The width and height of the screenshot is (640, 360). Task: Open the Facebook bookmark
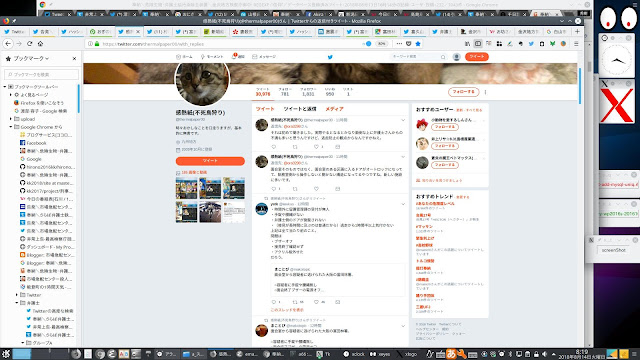(33, 143)
